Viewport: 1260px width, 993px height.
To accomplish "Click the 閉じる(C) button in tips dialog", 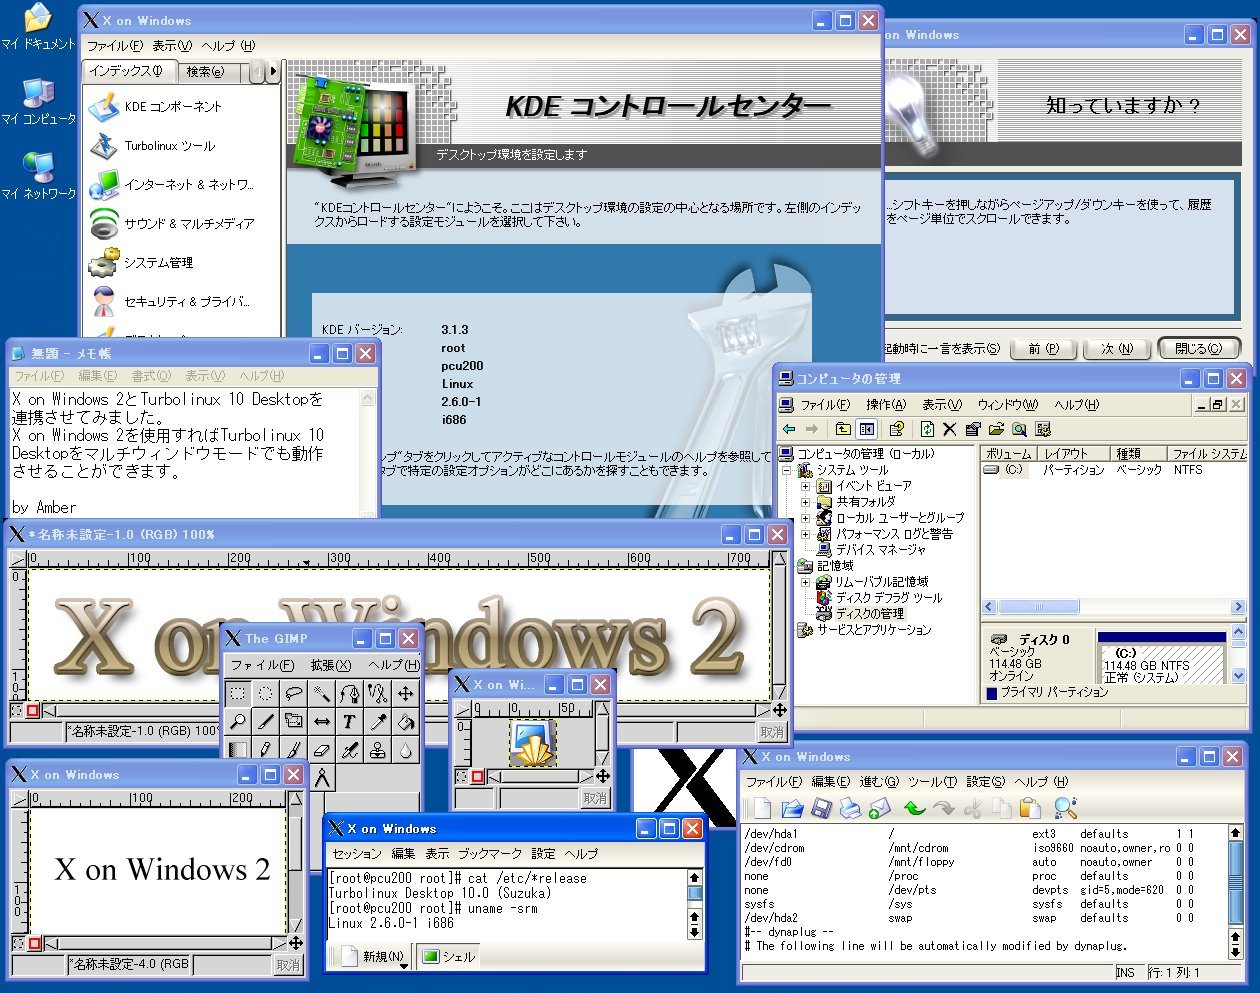I will 1199,349.
